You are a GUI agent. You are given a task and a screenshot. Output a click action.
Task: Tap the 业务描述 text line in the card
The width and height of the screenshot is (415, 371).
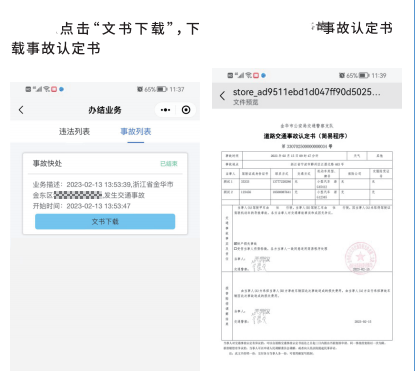tap(103, 184)
